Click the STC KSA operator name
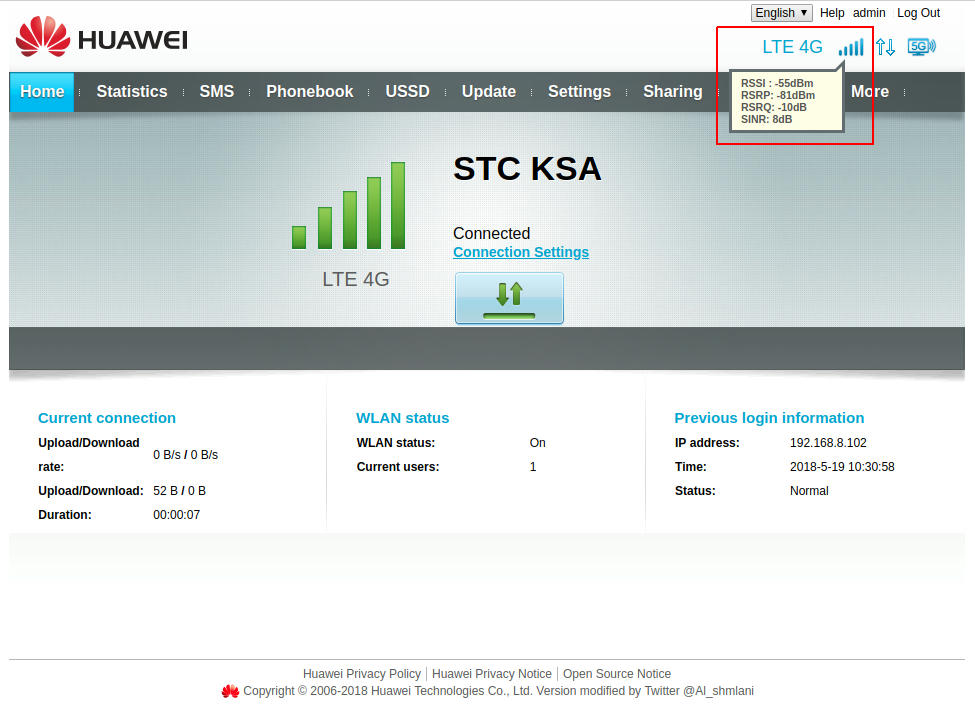The image size is (975, 715). pos(527,168)
